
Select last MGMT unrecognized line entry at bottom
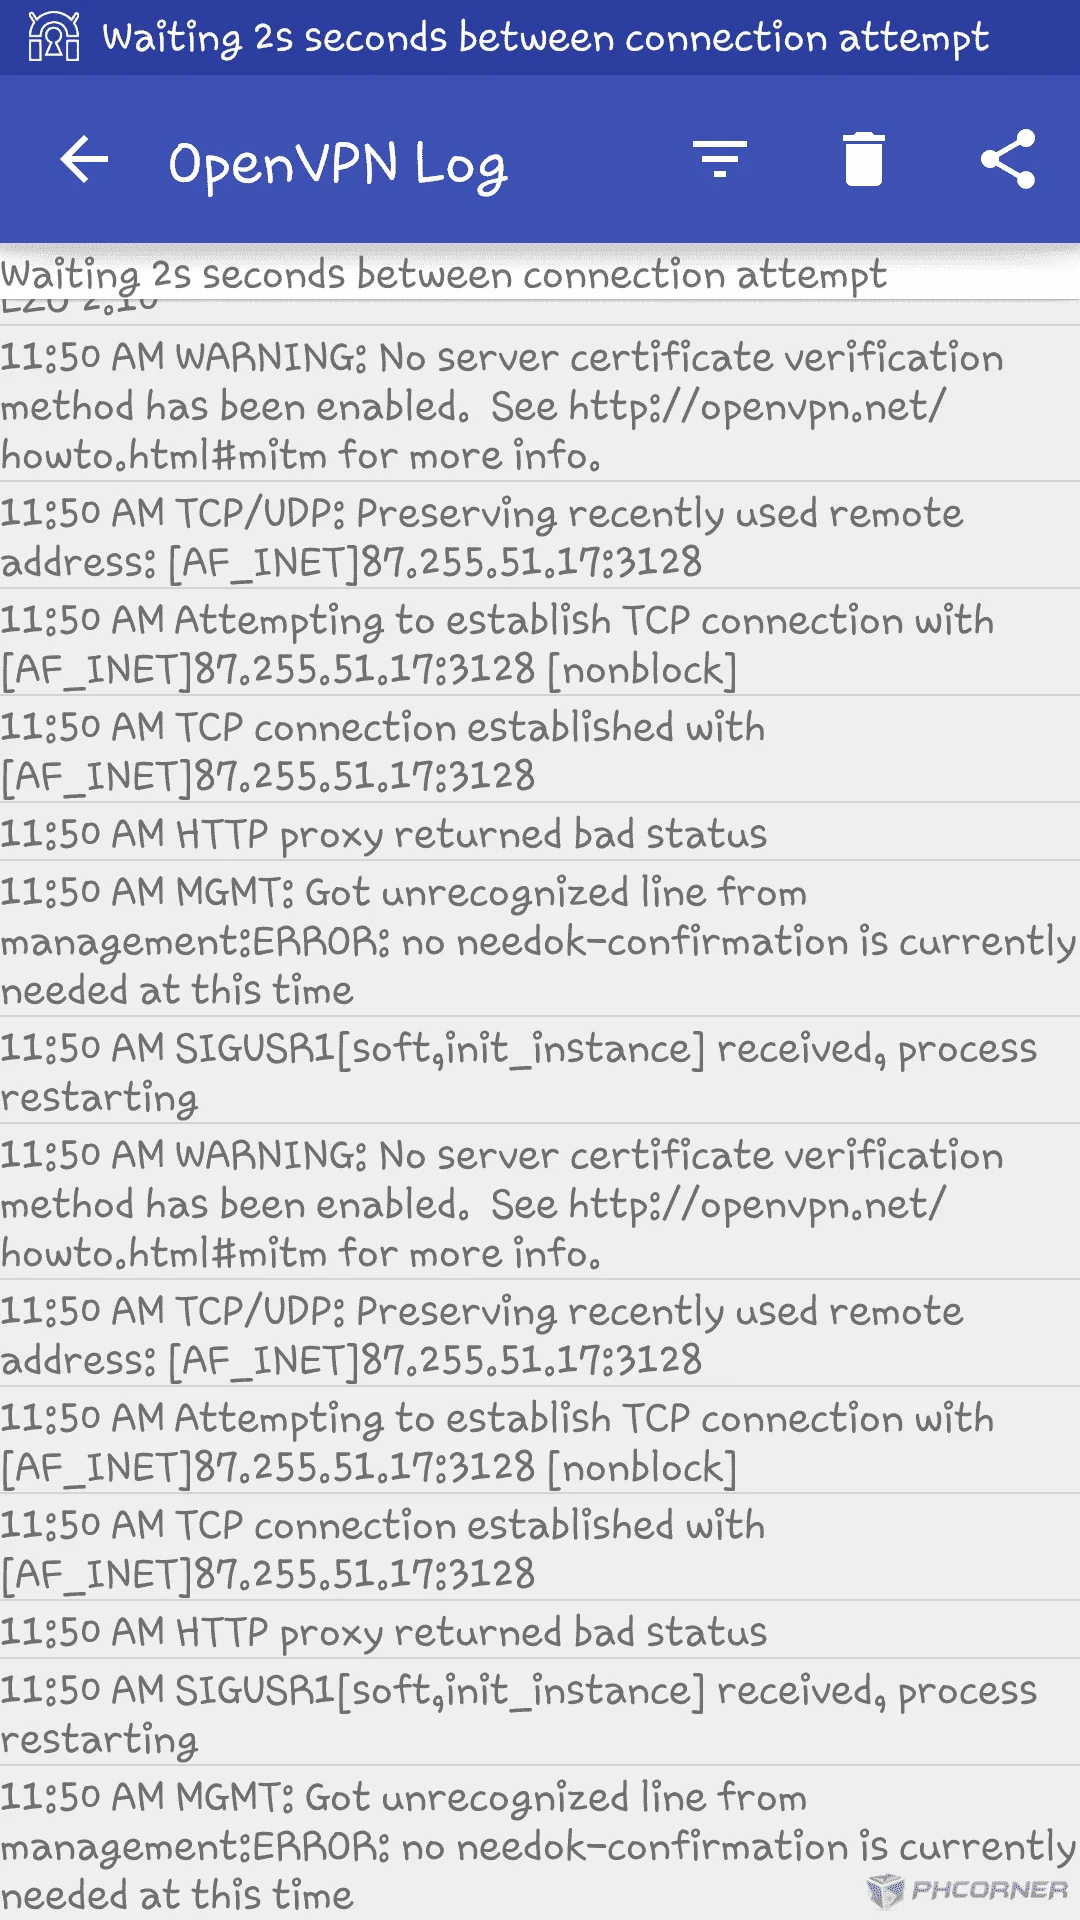tap(540, 1844)
